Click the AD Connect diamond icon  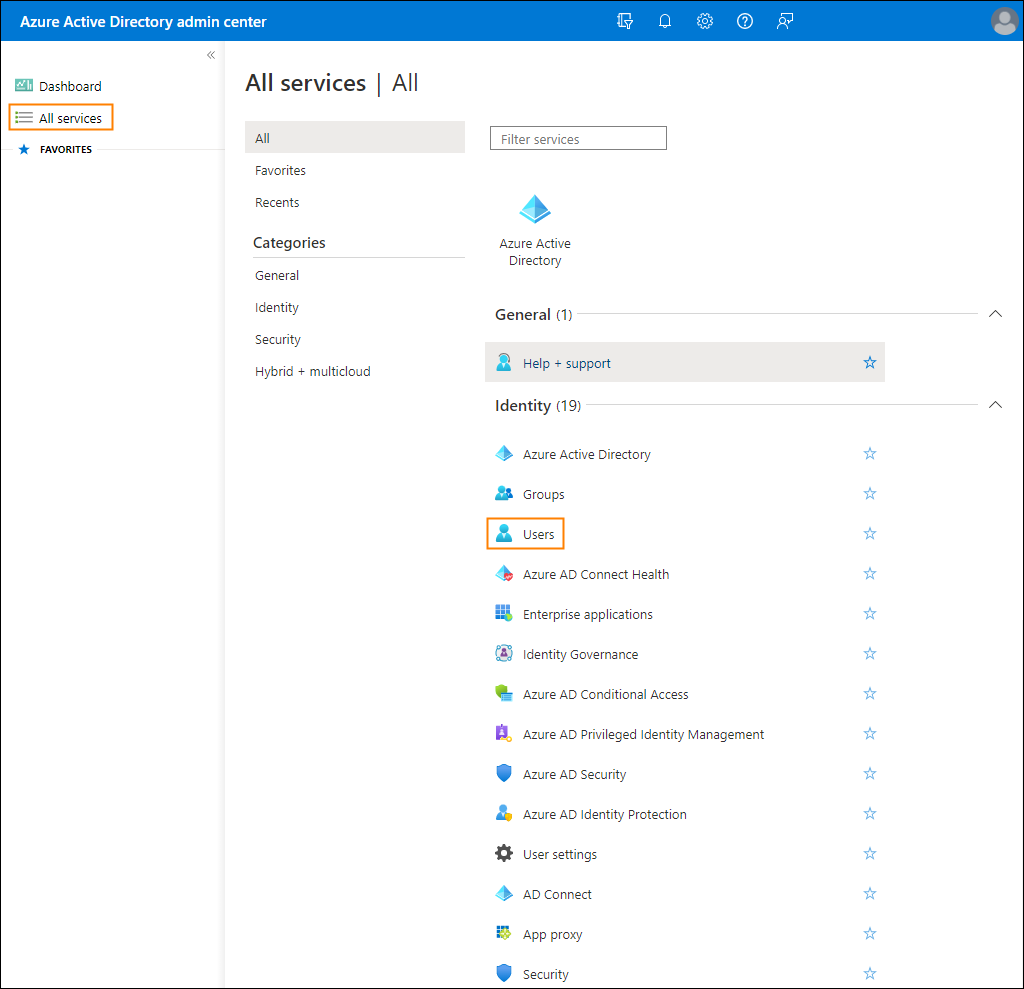click(504, 893)
